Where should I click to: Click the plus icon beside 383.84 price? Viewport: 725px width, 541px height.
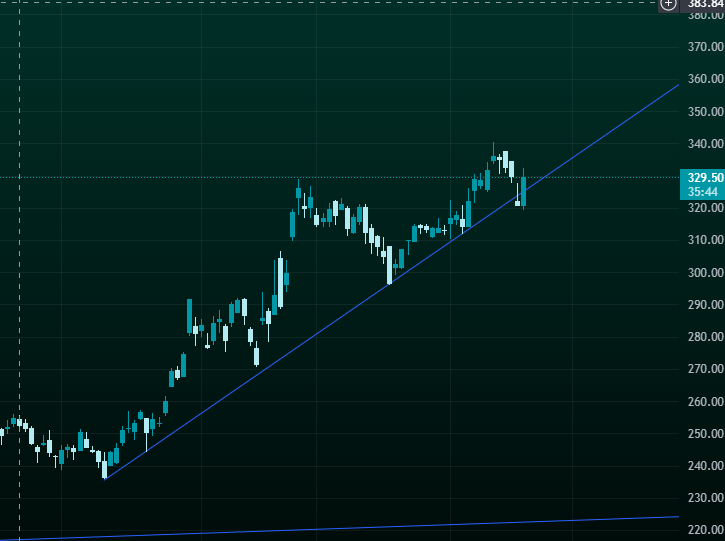(668, 5)
